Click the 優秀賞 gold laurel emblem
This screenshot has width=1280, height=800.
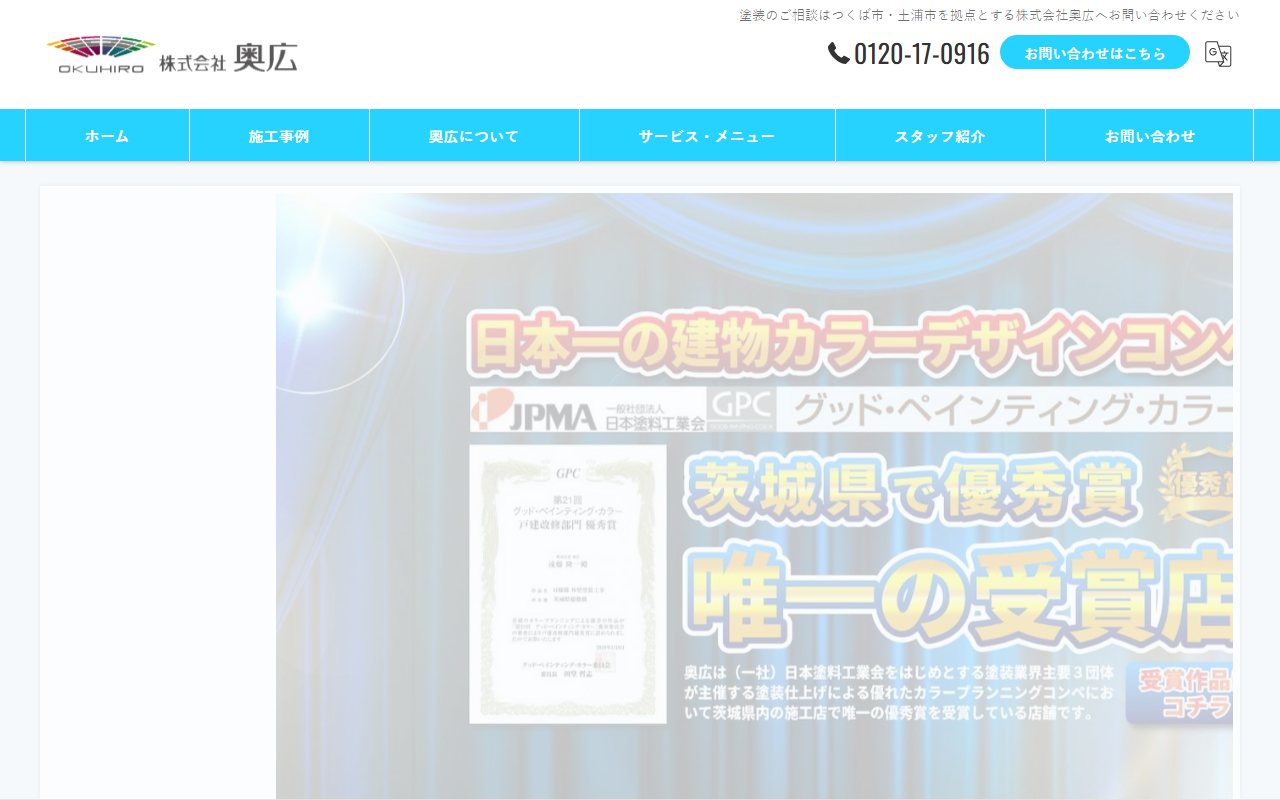click(x=1195, y=486)
